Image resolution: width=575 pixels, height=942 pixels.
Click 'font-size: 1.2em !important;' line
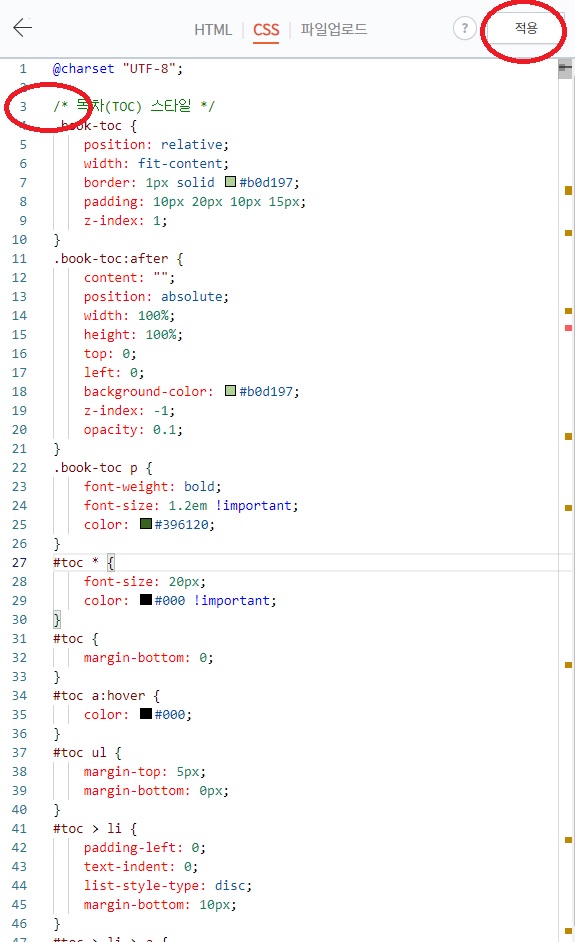click(x=191, y=505)
